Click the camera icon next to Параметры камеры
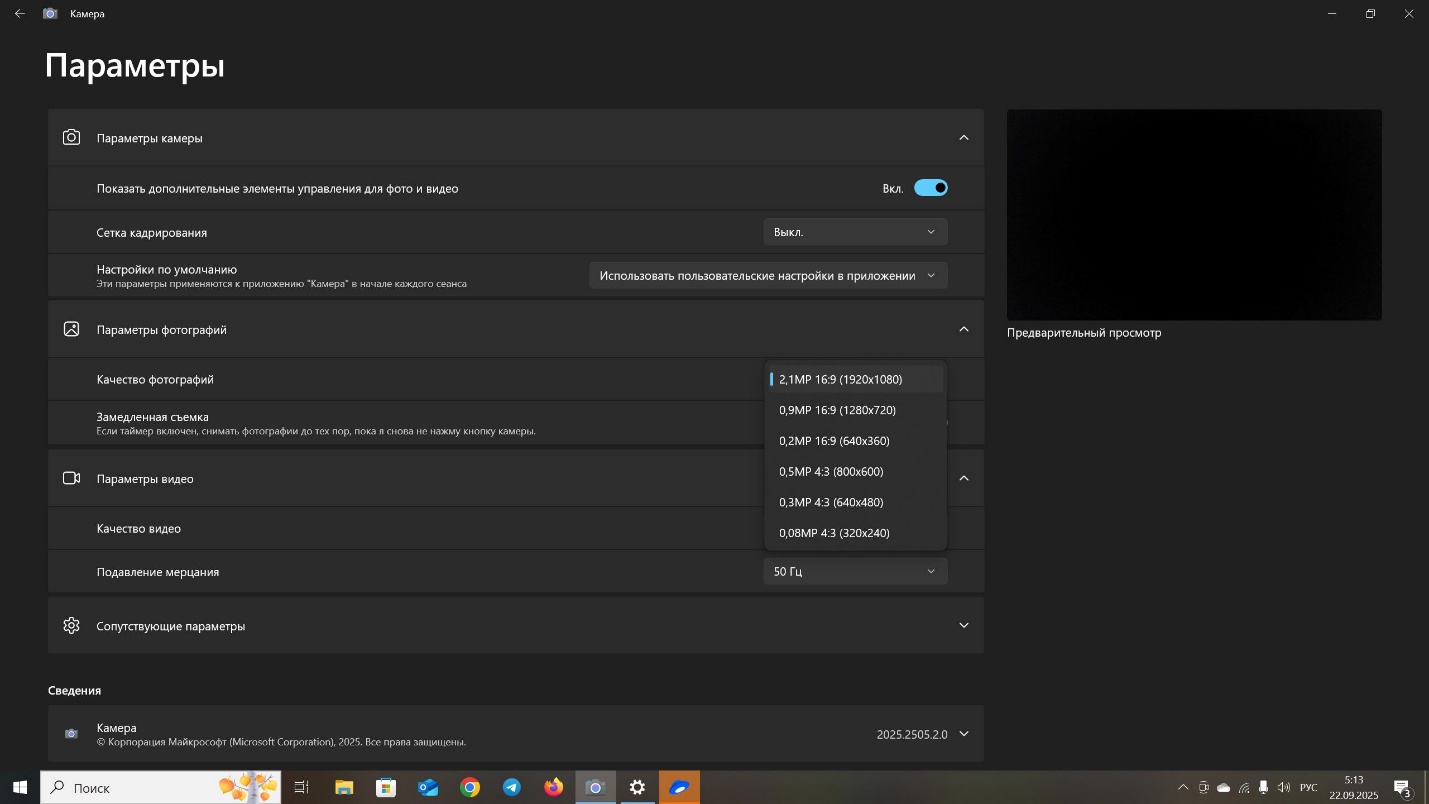The height and width of the screenshot is (804, 1429). click(x=71, y=138)
